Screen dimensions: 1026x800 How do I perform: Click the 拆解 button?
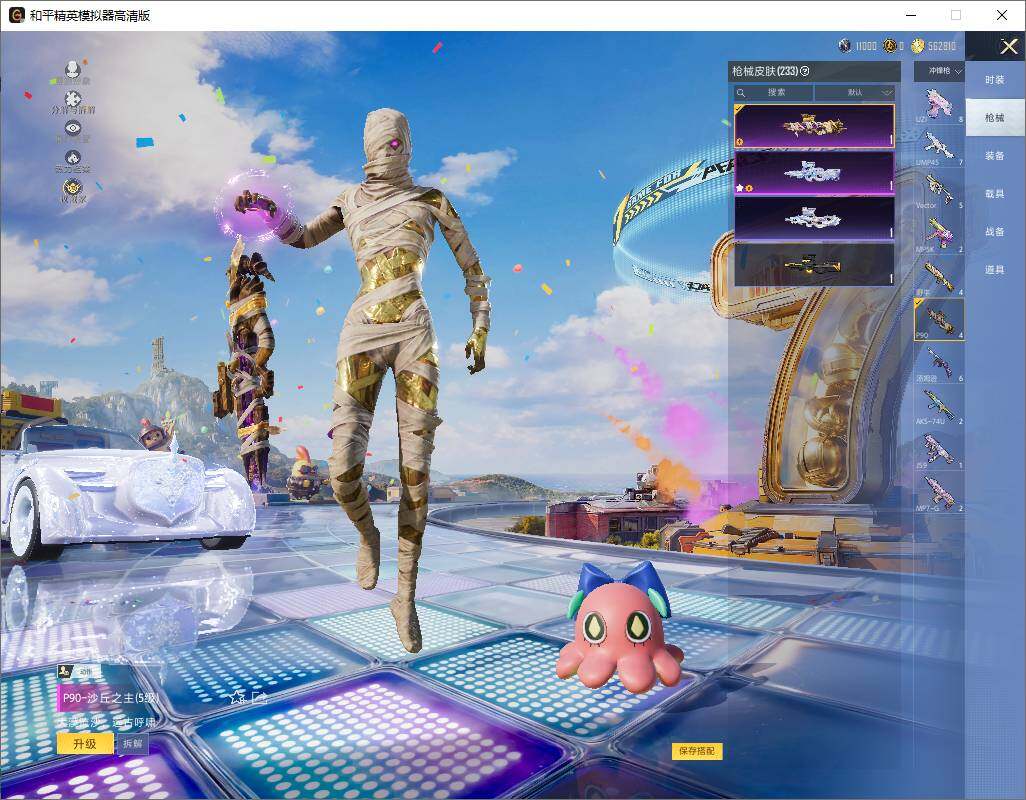(132, 744)
